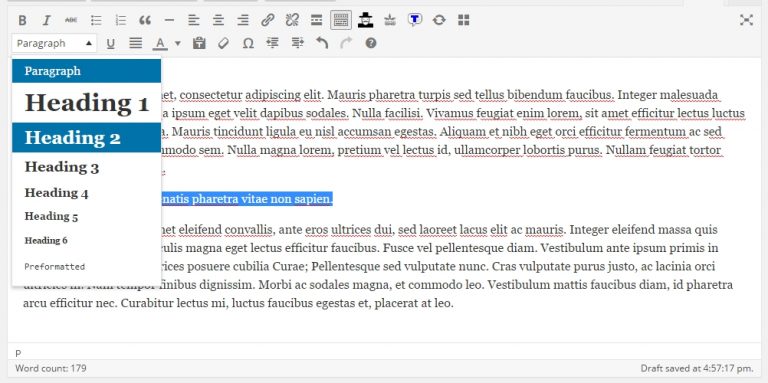Image resolution: width=768 pixels, height=383 pixels.
Task: Click the circular refresh arrows icon
Action: pyautogui.click(x=439, y=20)
